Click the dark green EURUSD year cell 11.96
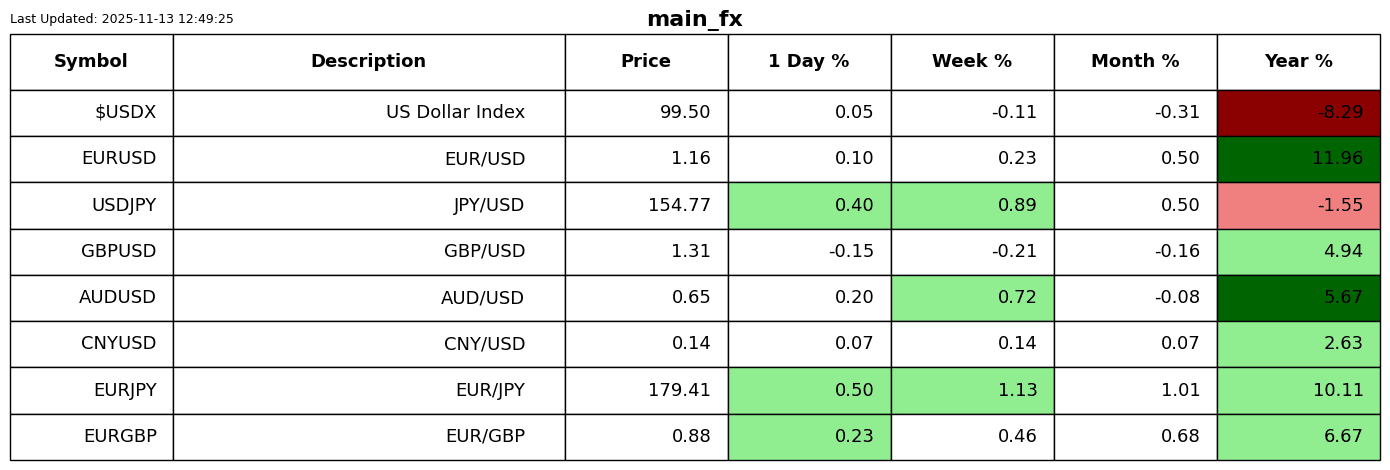 pyautogui.click(x=1298, y=159)
